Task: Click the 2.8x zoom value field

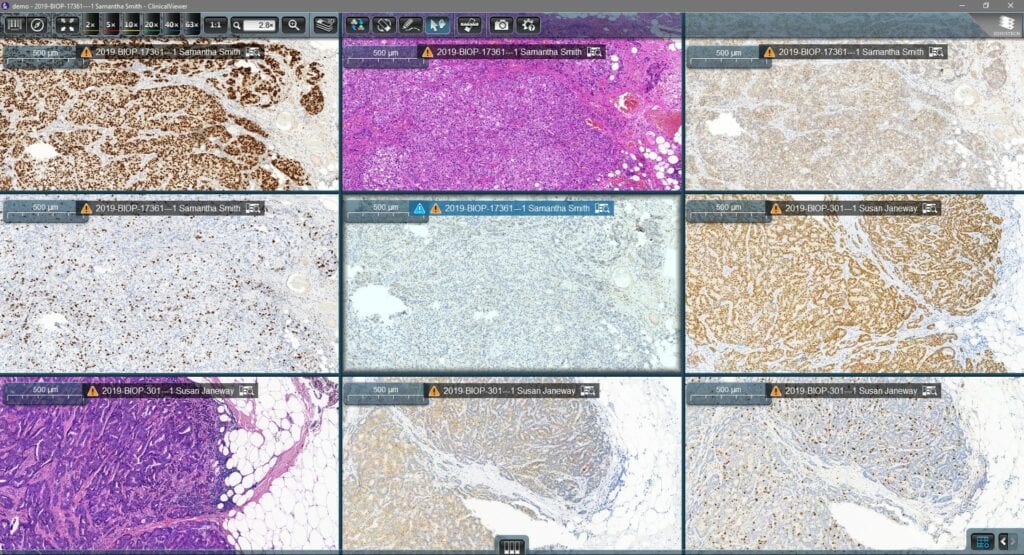Action: (261, 25)
